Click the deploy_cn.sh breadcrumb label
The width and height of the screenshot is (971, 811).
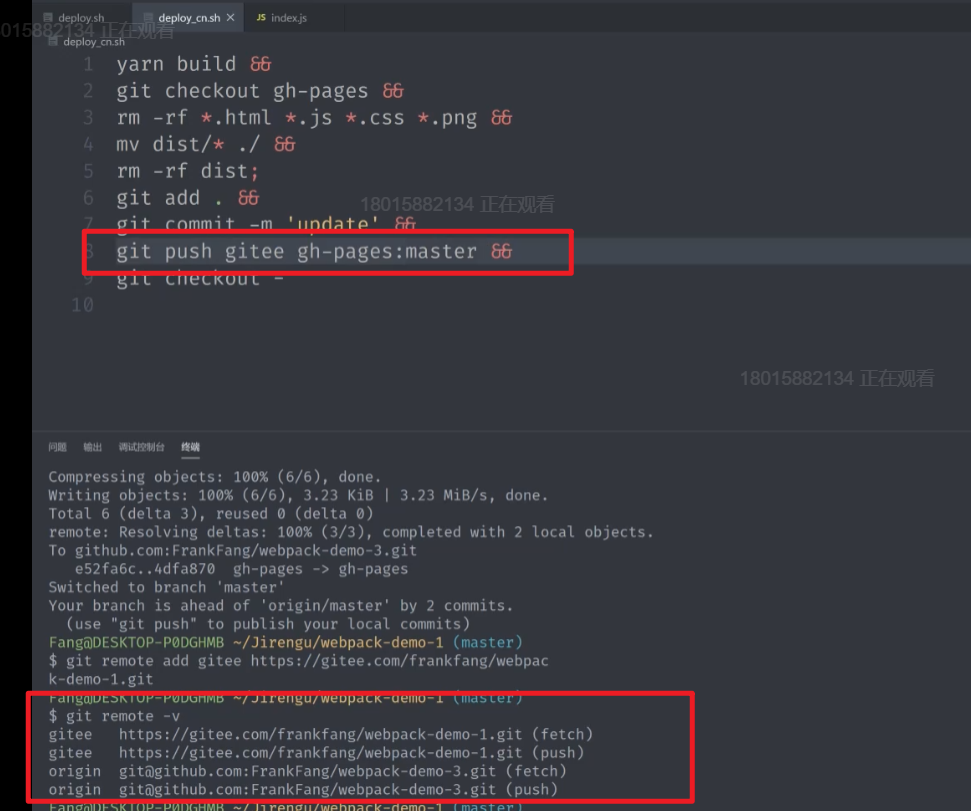[x=94, y=41]
